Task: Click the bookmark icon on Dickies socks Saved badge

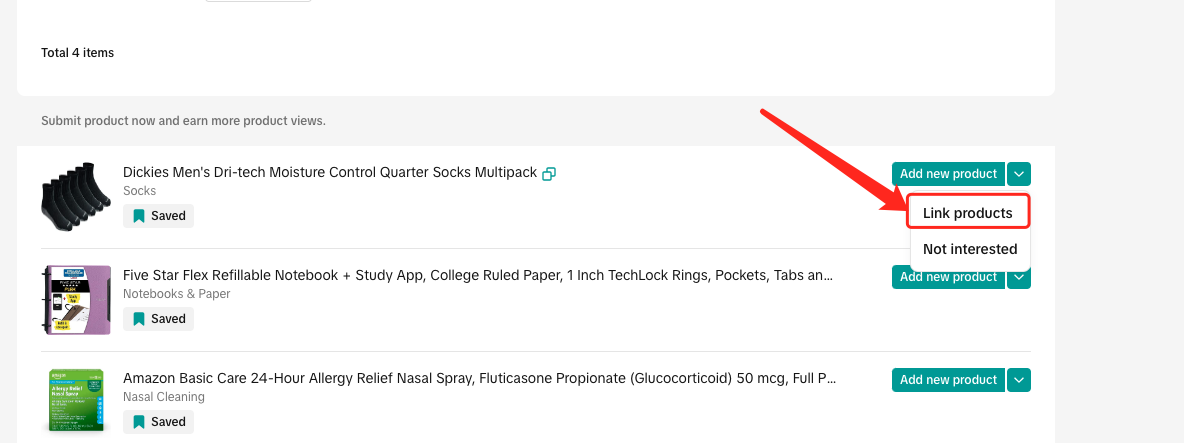Action: 139,216
